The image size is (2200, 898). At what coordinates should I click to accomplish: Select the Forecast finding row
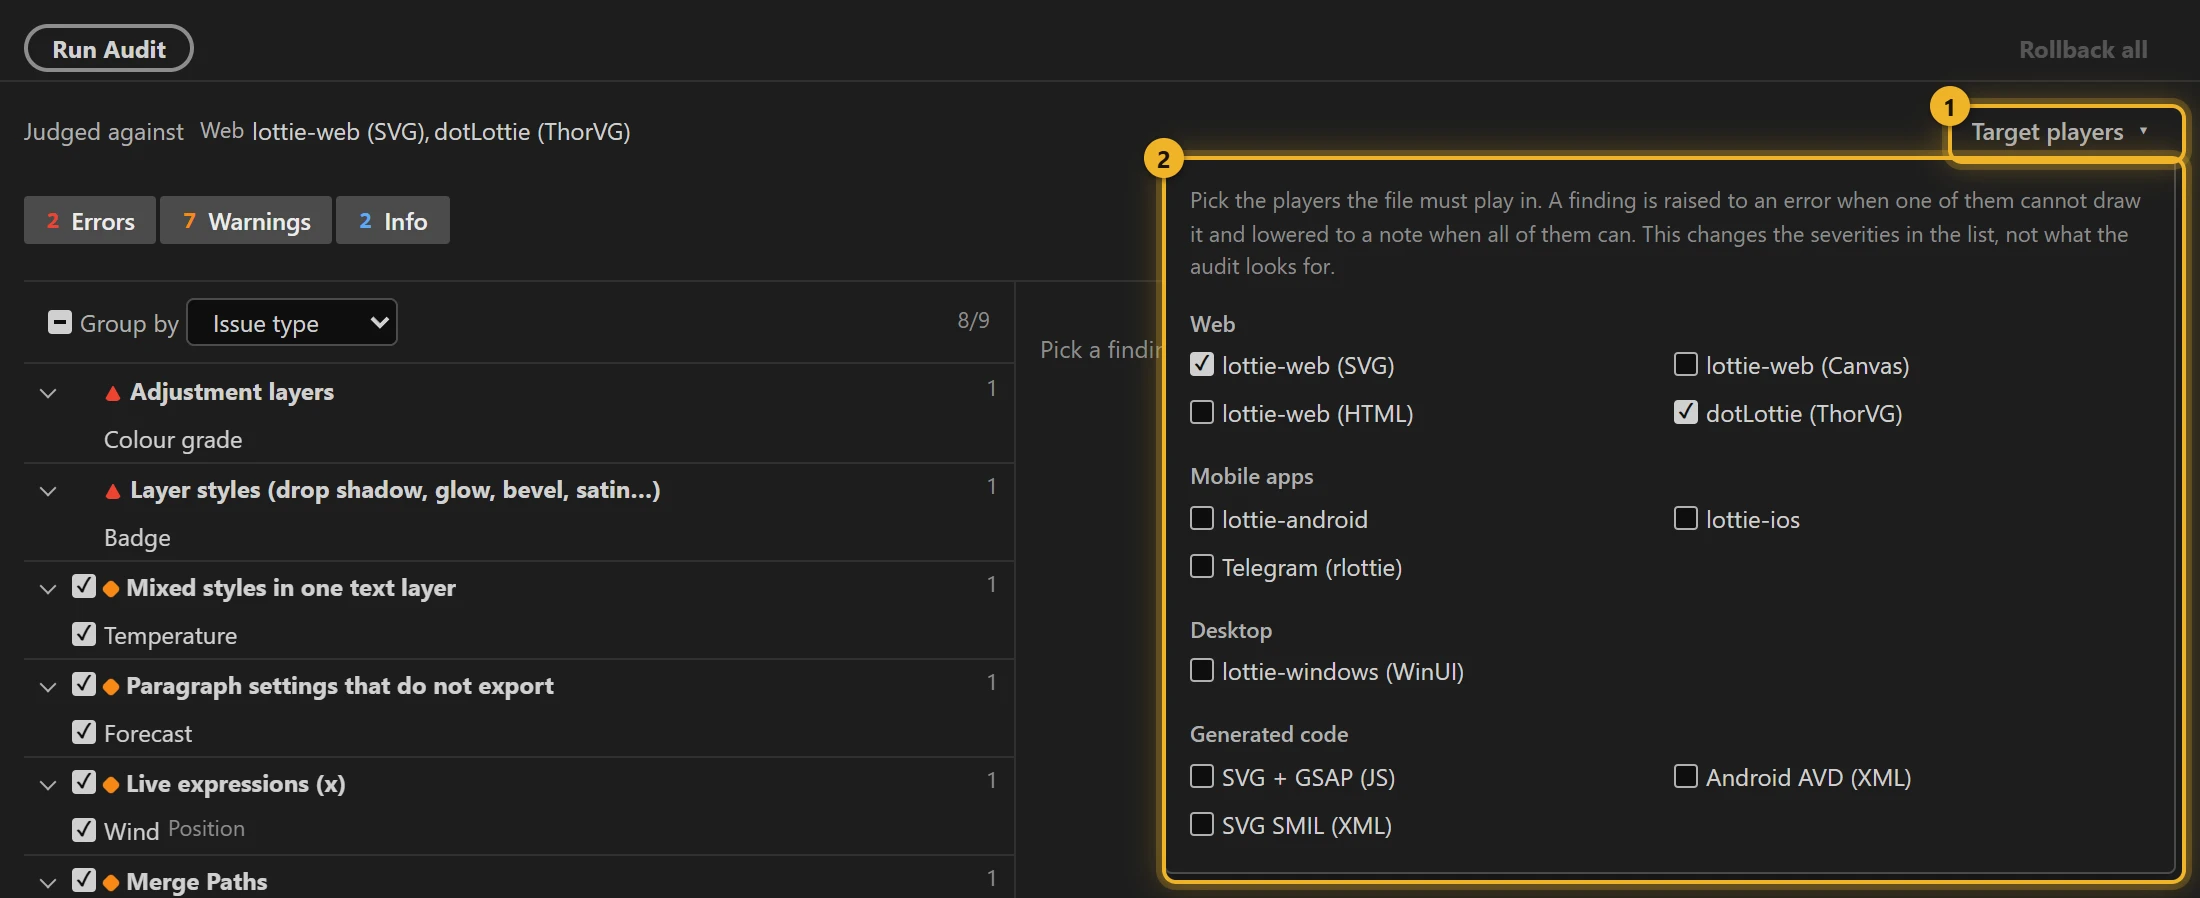519,733
